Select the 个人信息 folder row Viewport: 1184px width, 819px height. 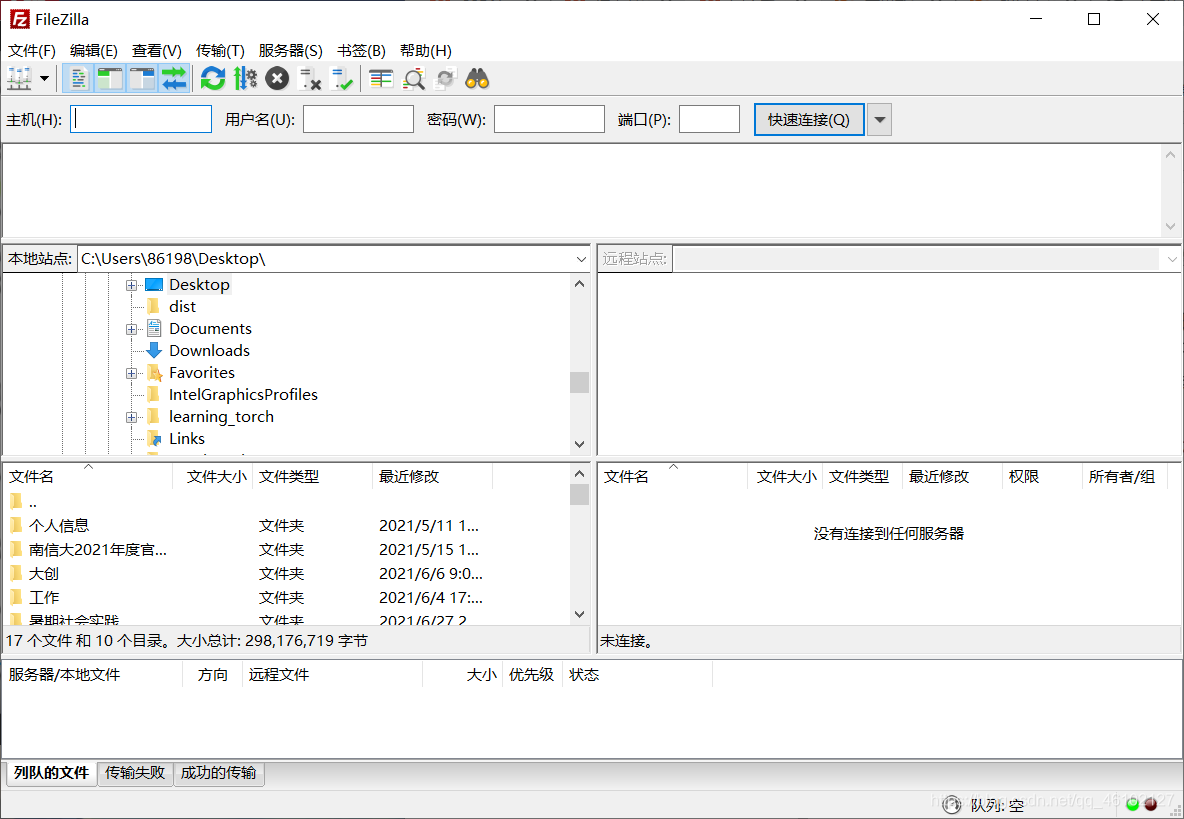[287, 525]
